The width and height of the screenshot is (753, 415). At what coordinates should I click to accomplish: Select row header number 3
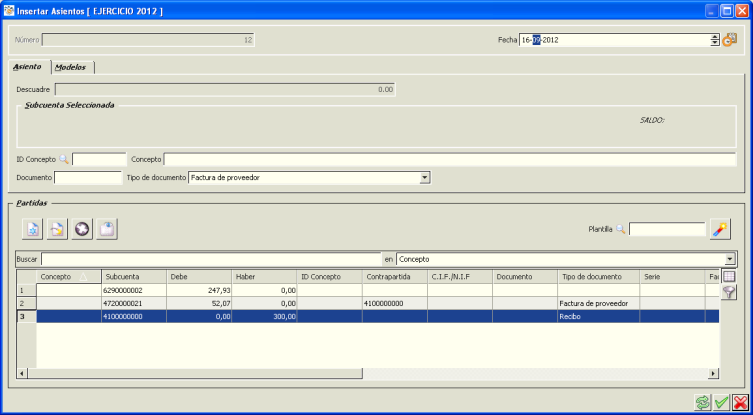pyautogui.click(x=27, y=316)
